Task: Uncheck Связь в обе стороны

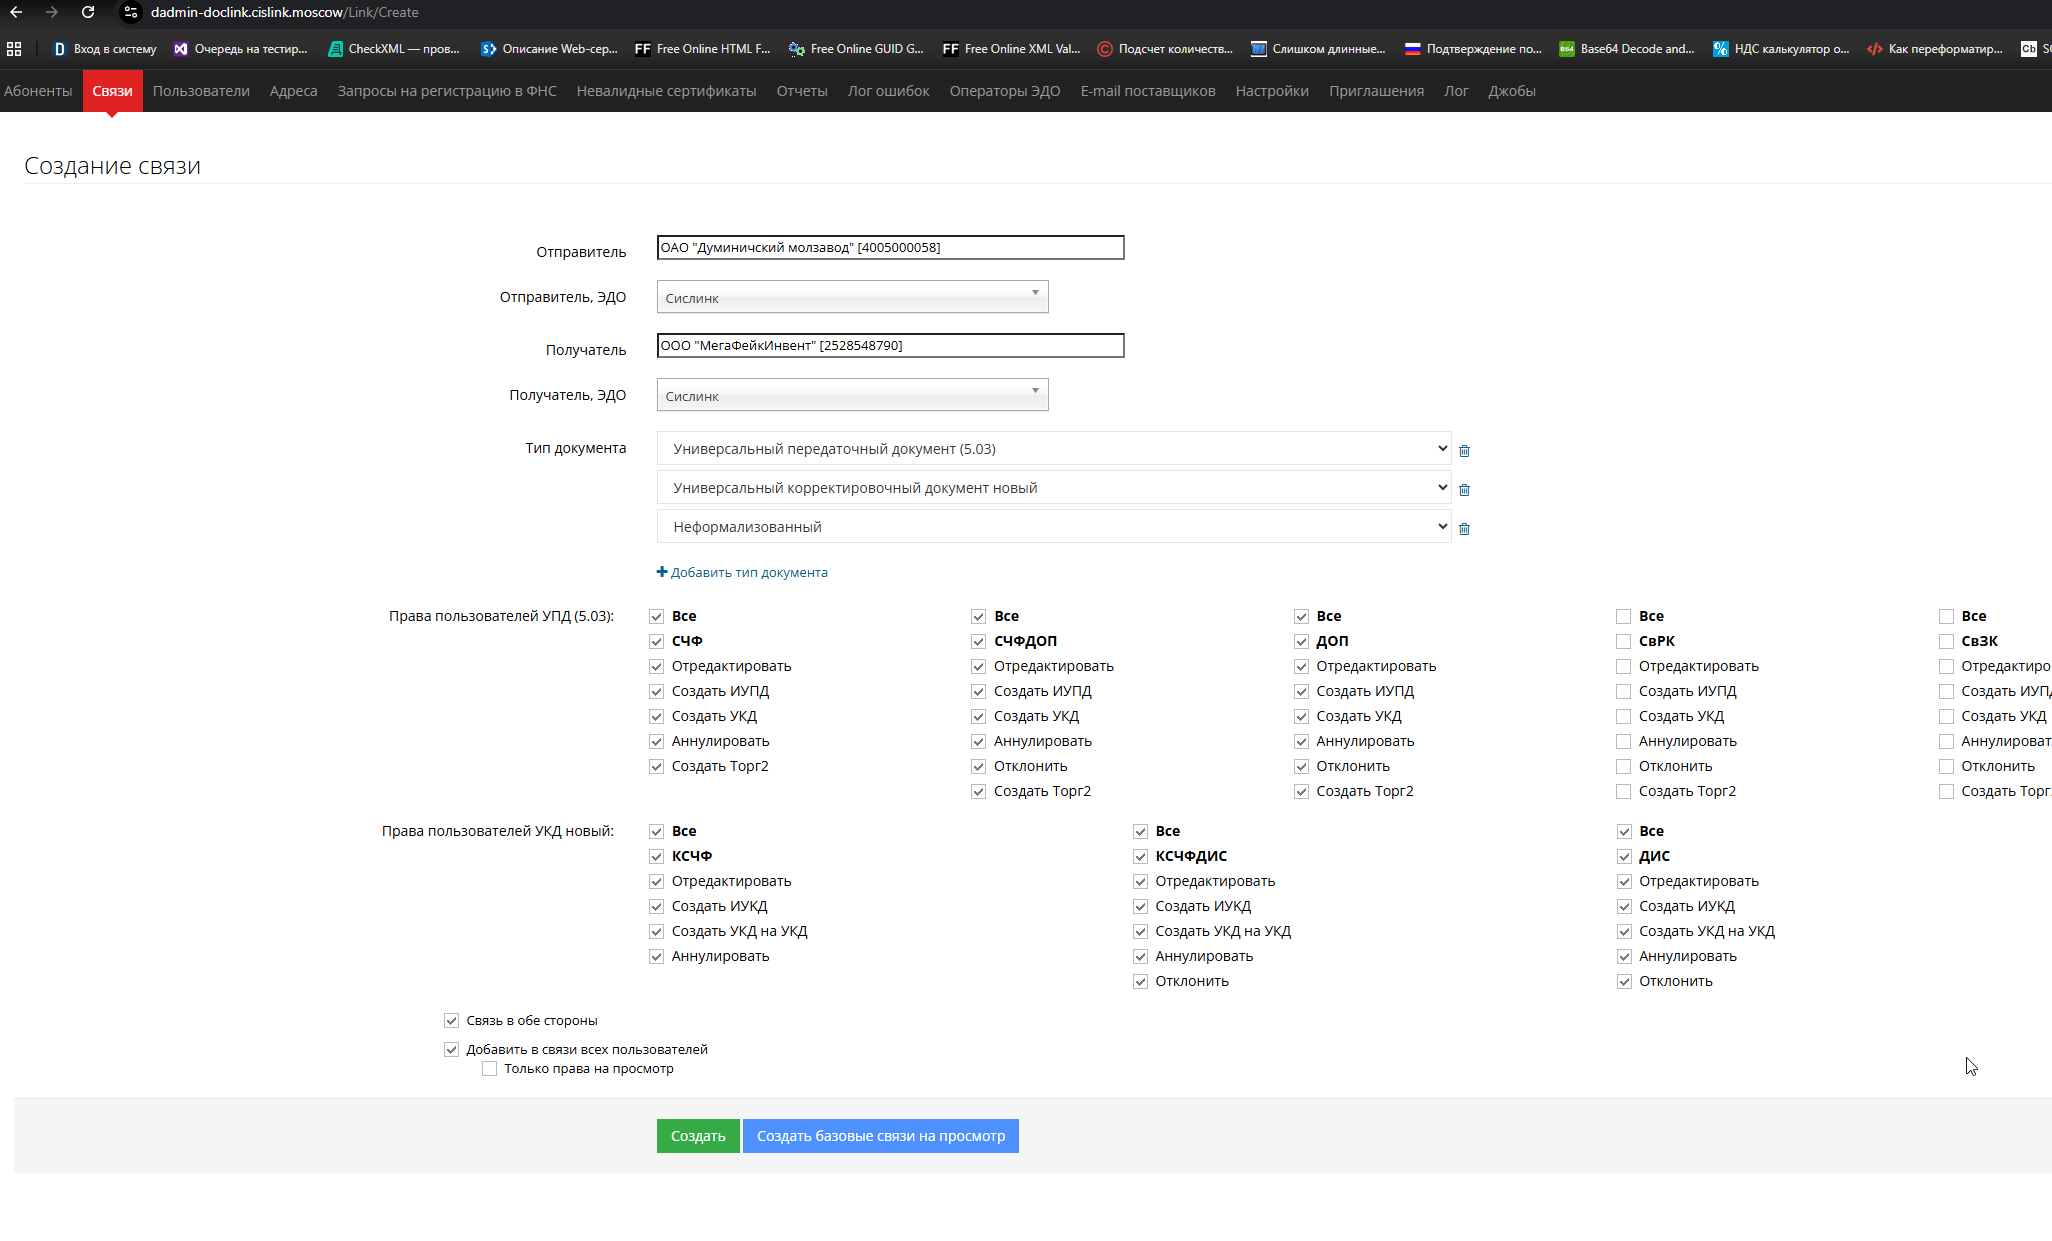Action: click(452, 1021)
